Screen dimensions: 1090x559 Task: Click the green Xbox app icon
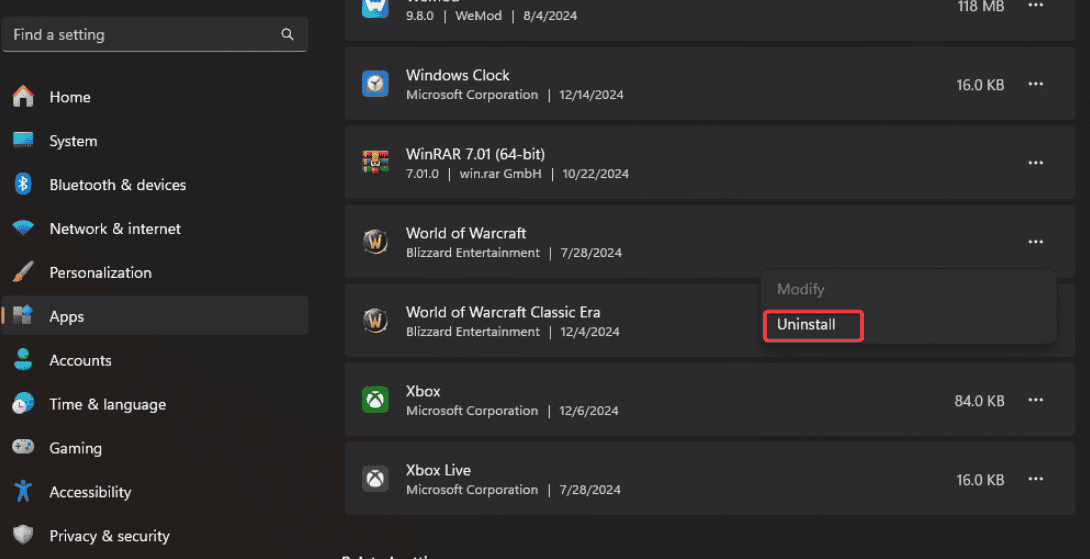click(x=375, y=400)
